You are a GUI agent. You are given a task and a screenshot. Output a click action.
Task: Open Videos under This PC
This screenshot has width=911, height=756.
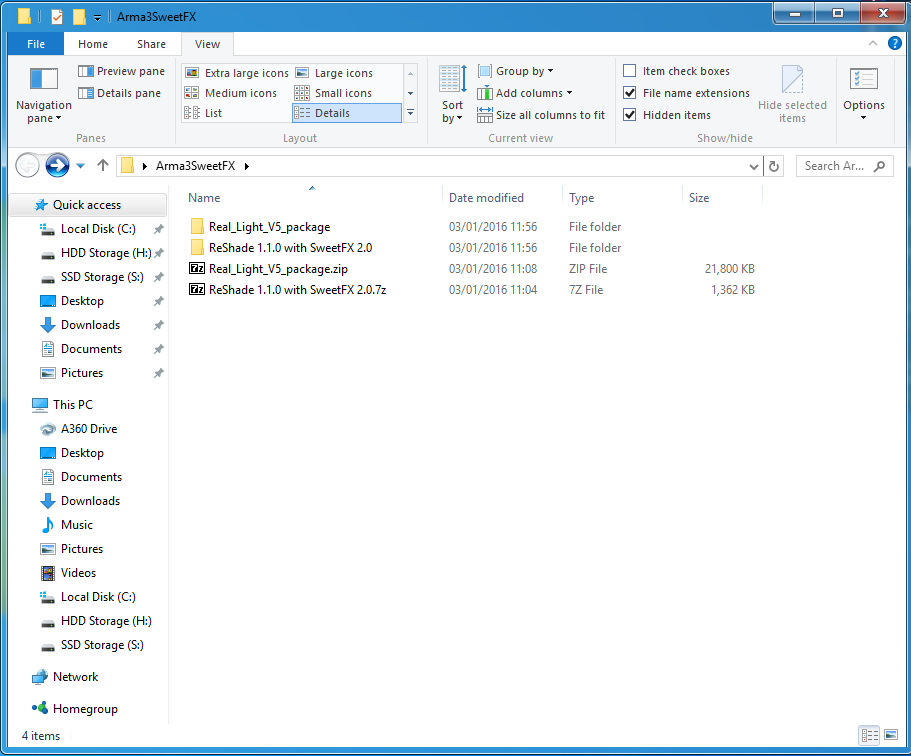pyautogui.click(x=78, y=573)
